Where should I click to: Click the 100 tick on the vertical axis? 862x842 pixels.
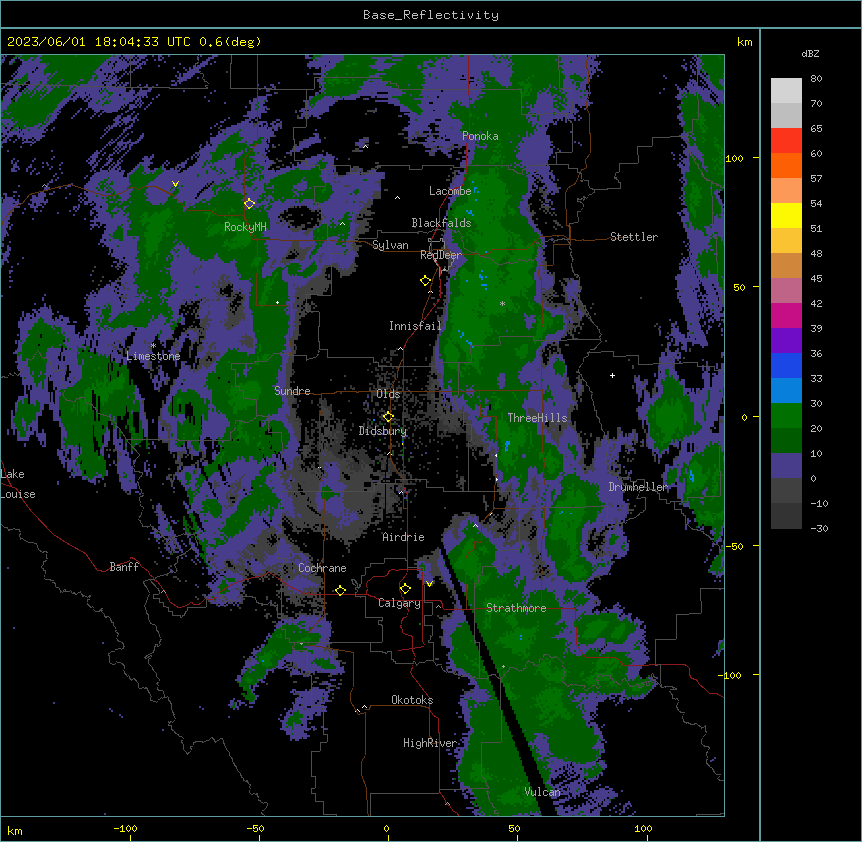(x=734, y=158)
